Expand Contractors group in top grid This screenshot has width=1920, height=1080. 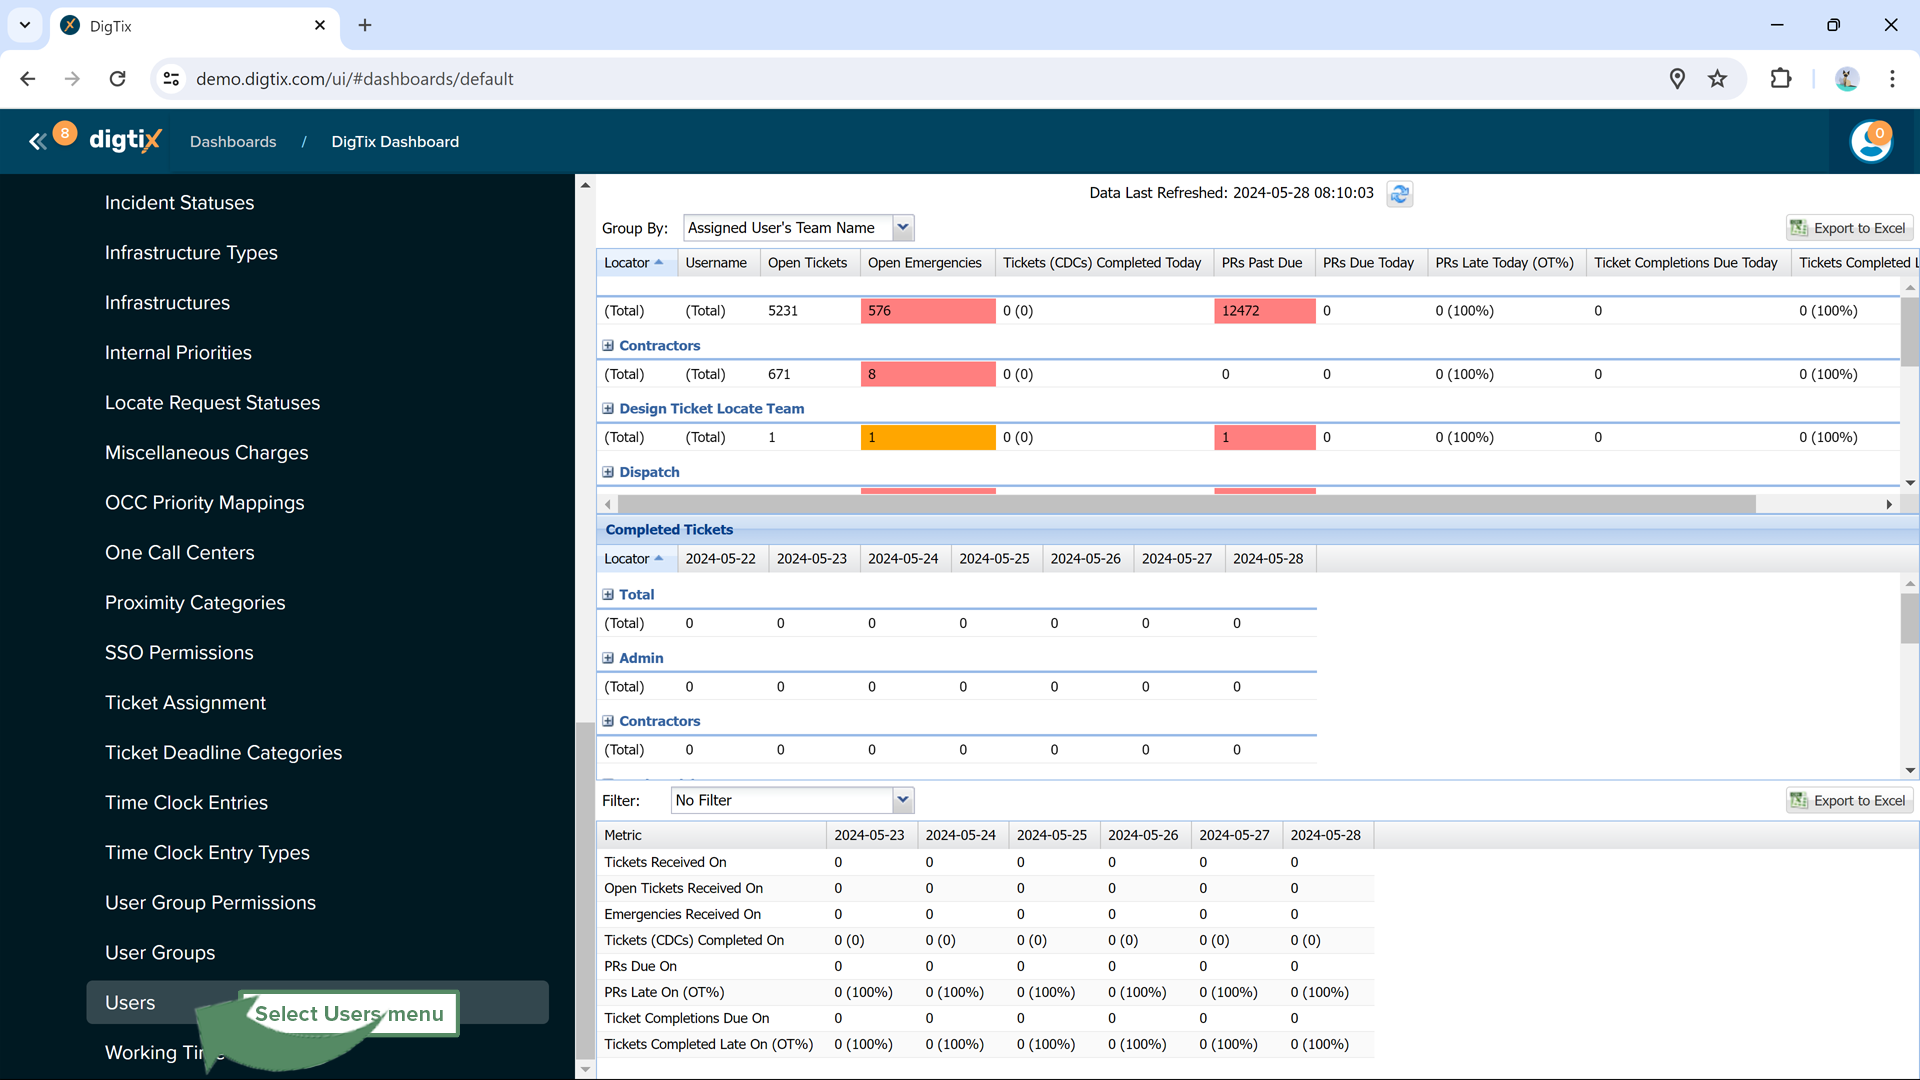click(608, 346)
